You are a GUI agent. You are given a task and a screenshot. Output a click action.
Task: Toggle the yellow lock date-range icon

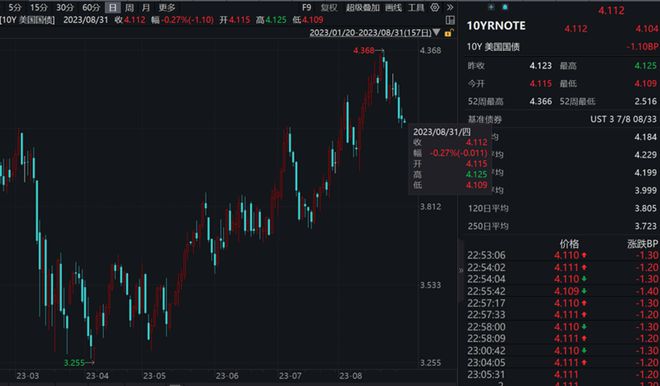[449, 33]
